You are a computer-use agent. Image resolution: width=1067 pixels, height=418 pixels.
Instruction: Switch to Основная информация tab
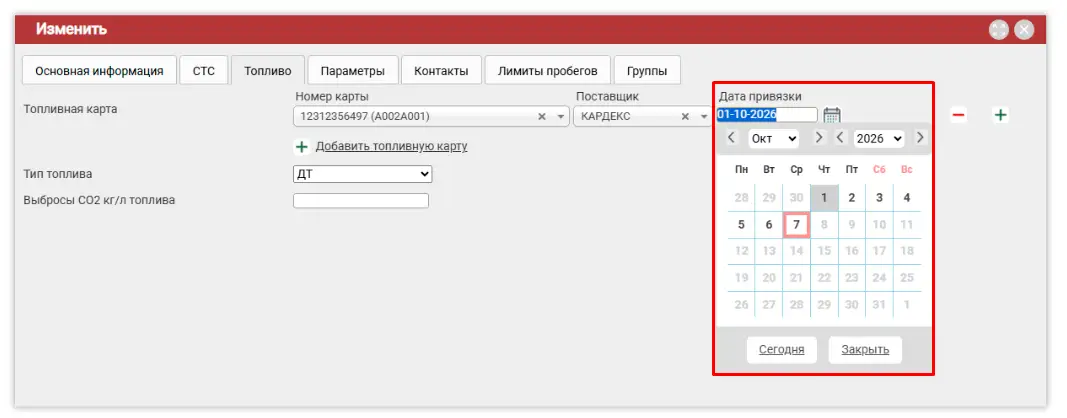tap(99, 71)
